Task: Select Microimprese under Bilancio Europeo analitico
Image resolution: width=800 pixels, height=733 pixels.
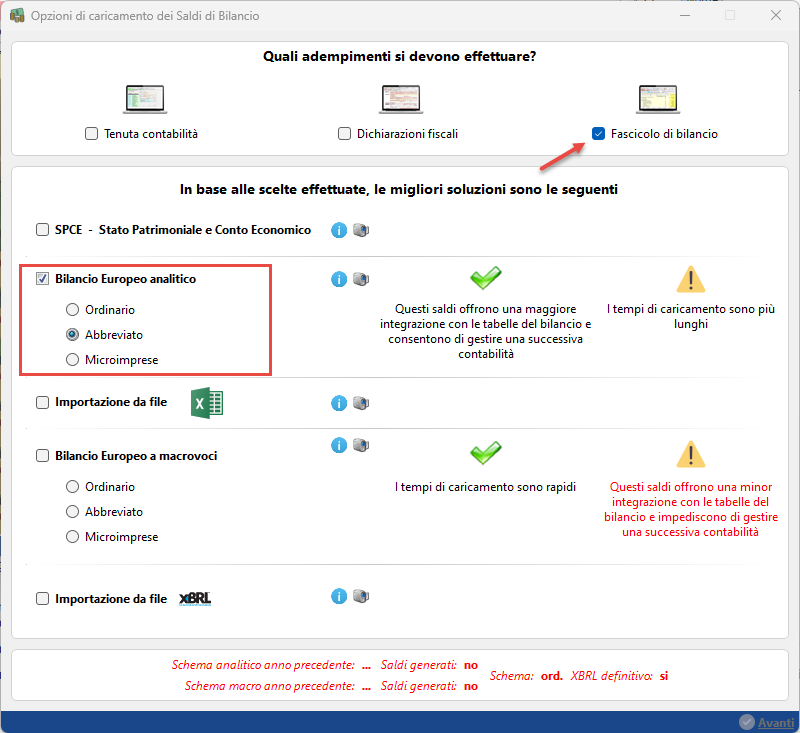Action: pos(72,360)
